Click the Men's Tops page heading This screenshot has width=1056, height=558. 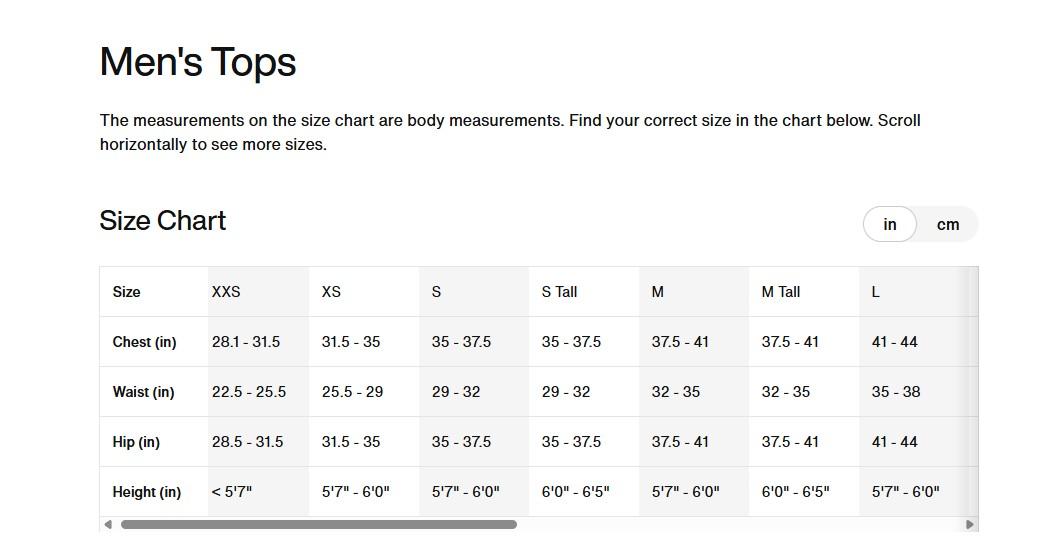pos(198,62)
